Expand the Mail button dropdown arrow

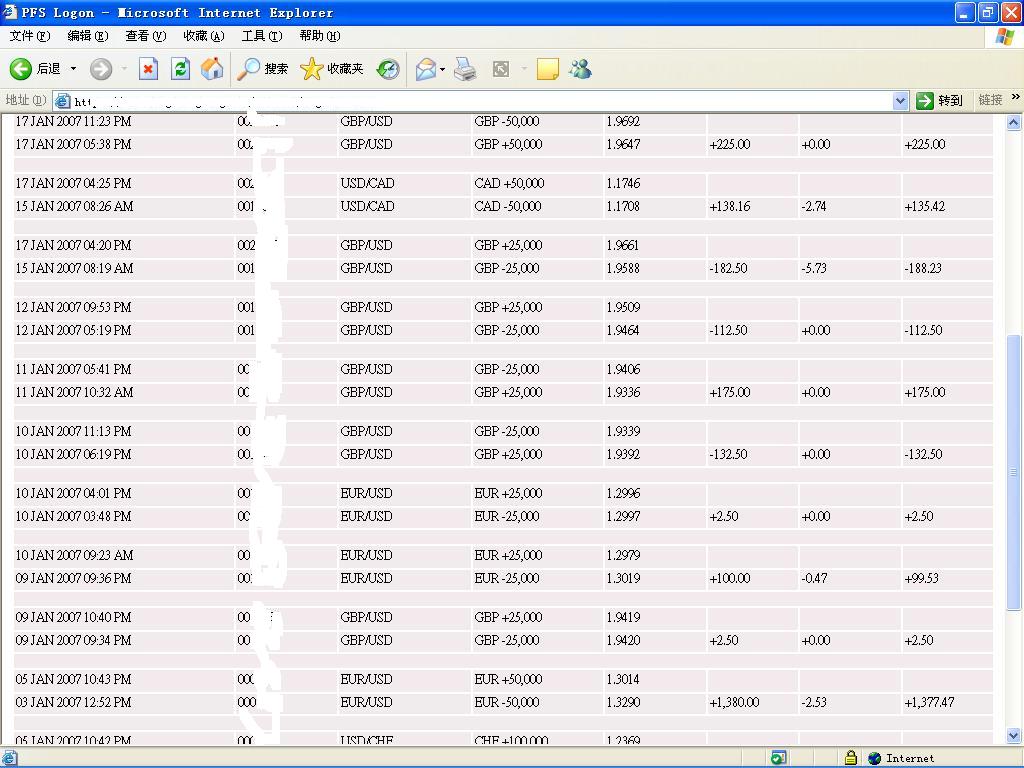(x=443, y=69)
